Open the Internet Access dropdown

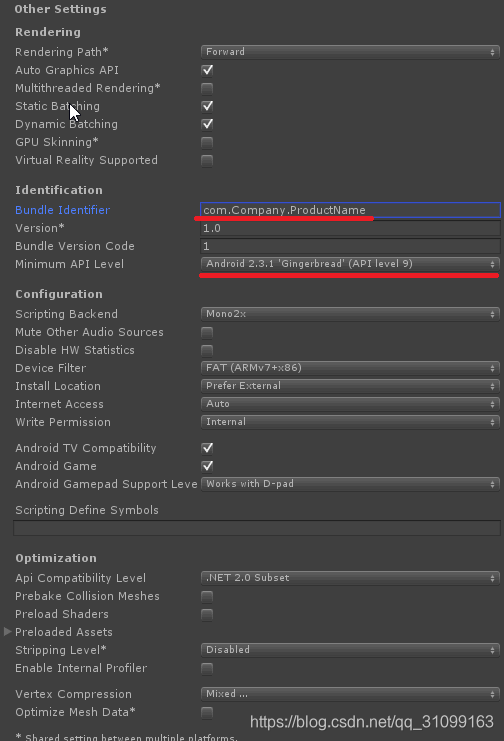(350, 404)
